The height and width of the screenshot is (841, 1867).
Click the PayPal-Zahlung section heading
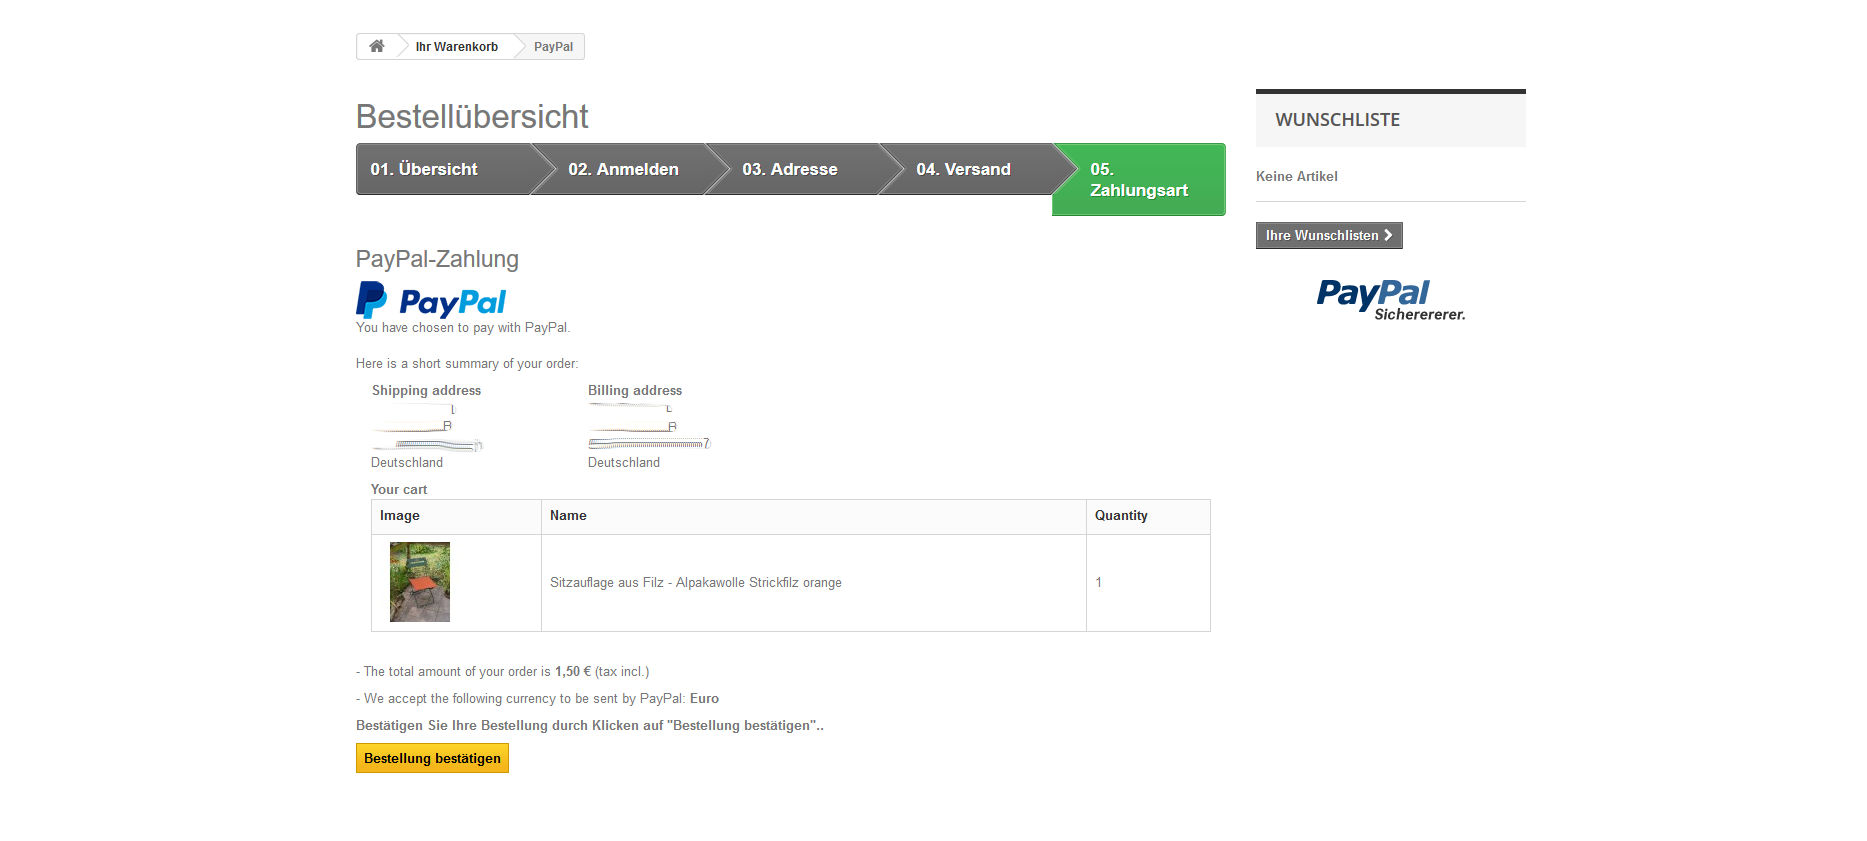pyautogui.click(x=437, y=259)
